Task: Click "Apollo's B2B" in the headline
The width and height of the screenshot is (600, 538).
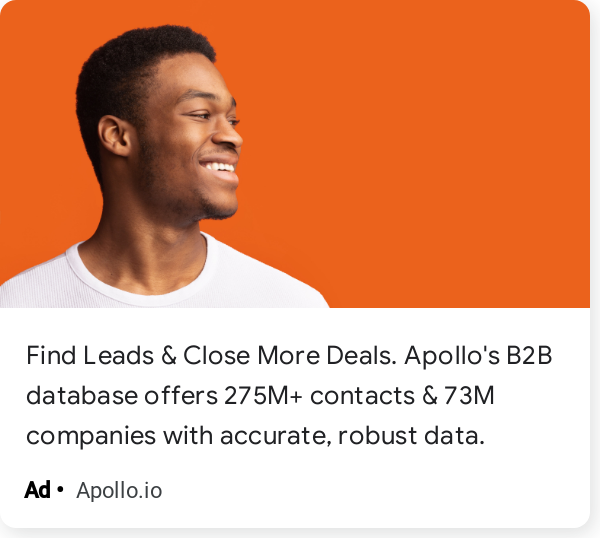Action: tap(478, 355)
